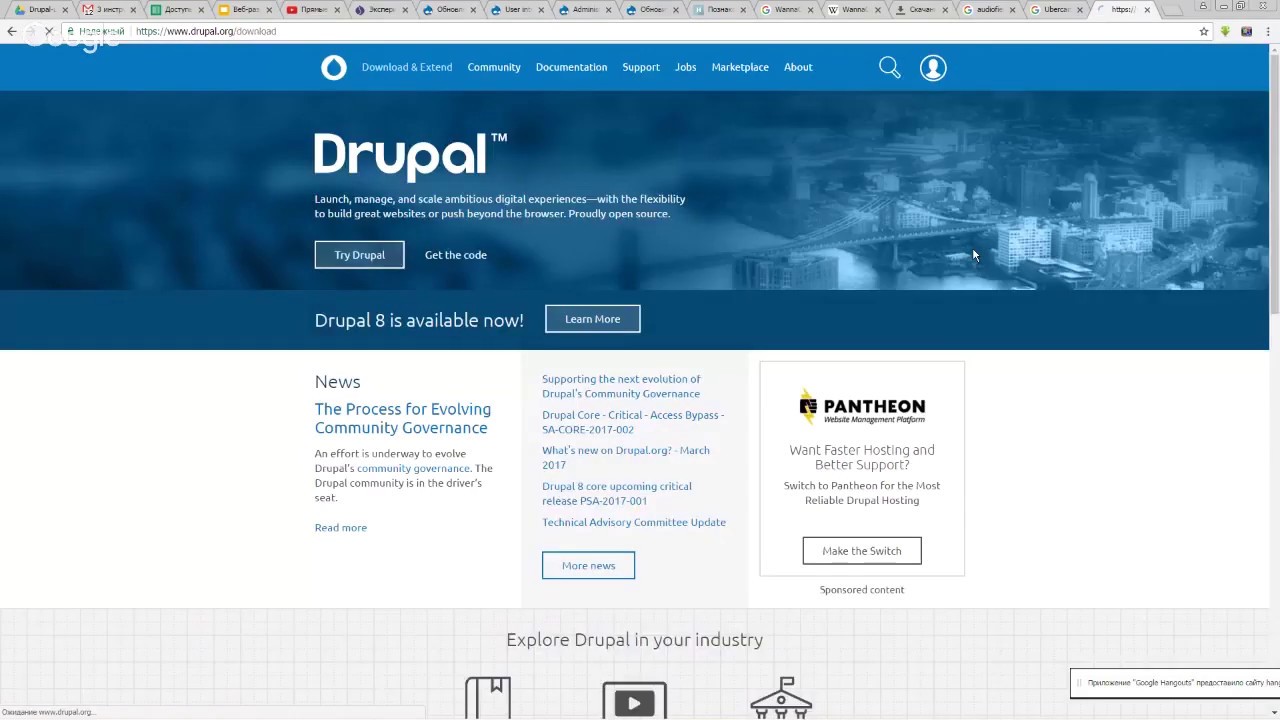This screenshot has height=720, width=1280.
Task: Click the page vertical scrollbar thumb
Action: point(1274,185)
